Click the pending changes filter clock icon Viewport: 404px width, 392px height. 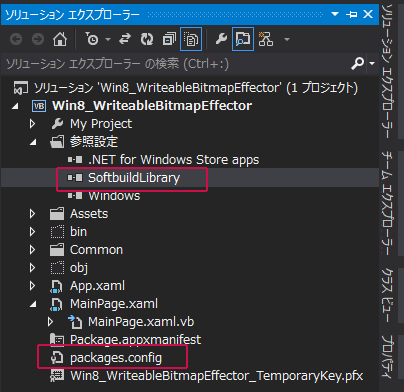click(x=92, y=39)
